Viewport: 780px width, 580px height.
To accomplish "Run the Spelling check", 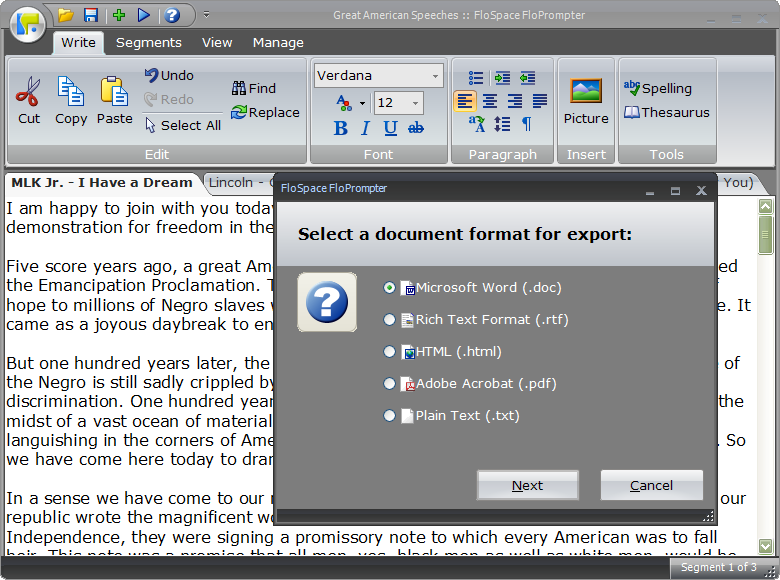I will coord(657,89).
